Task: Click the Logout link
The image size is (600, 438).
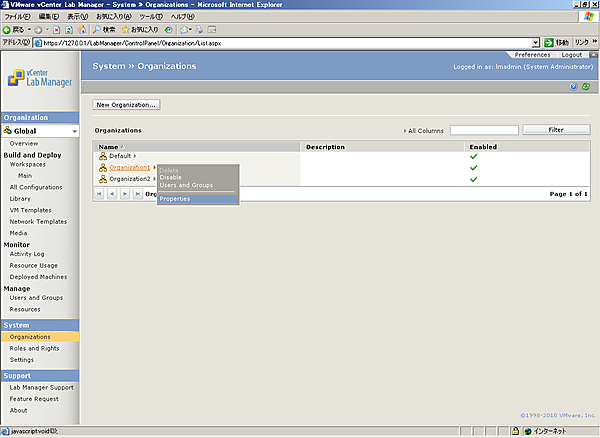Action: tap(572, 54)
